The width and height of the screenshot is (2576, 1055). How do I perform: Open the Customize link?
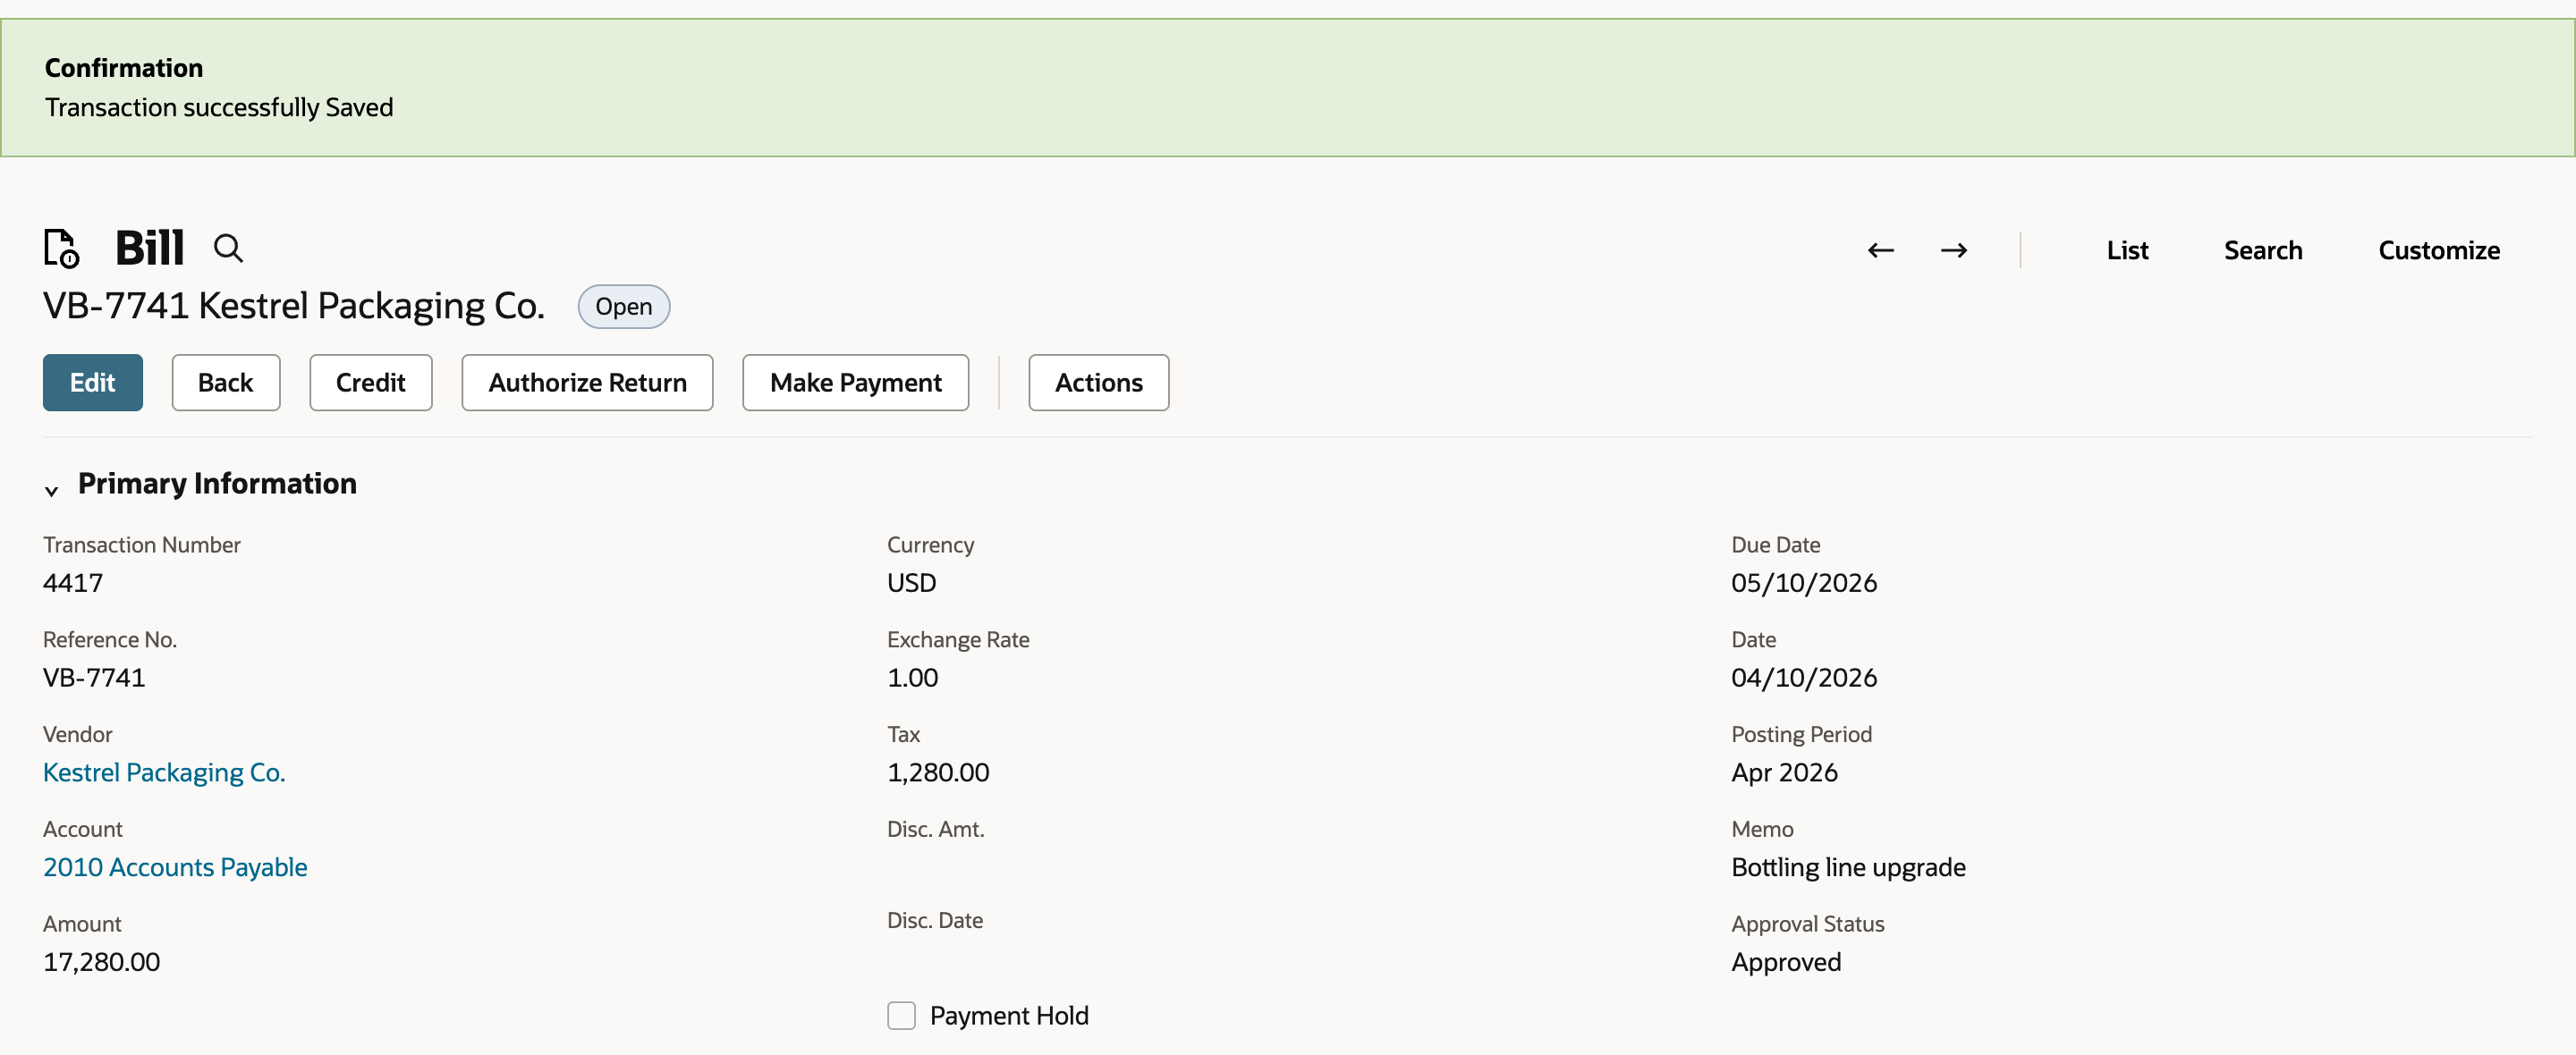coord(2438,250)
